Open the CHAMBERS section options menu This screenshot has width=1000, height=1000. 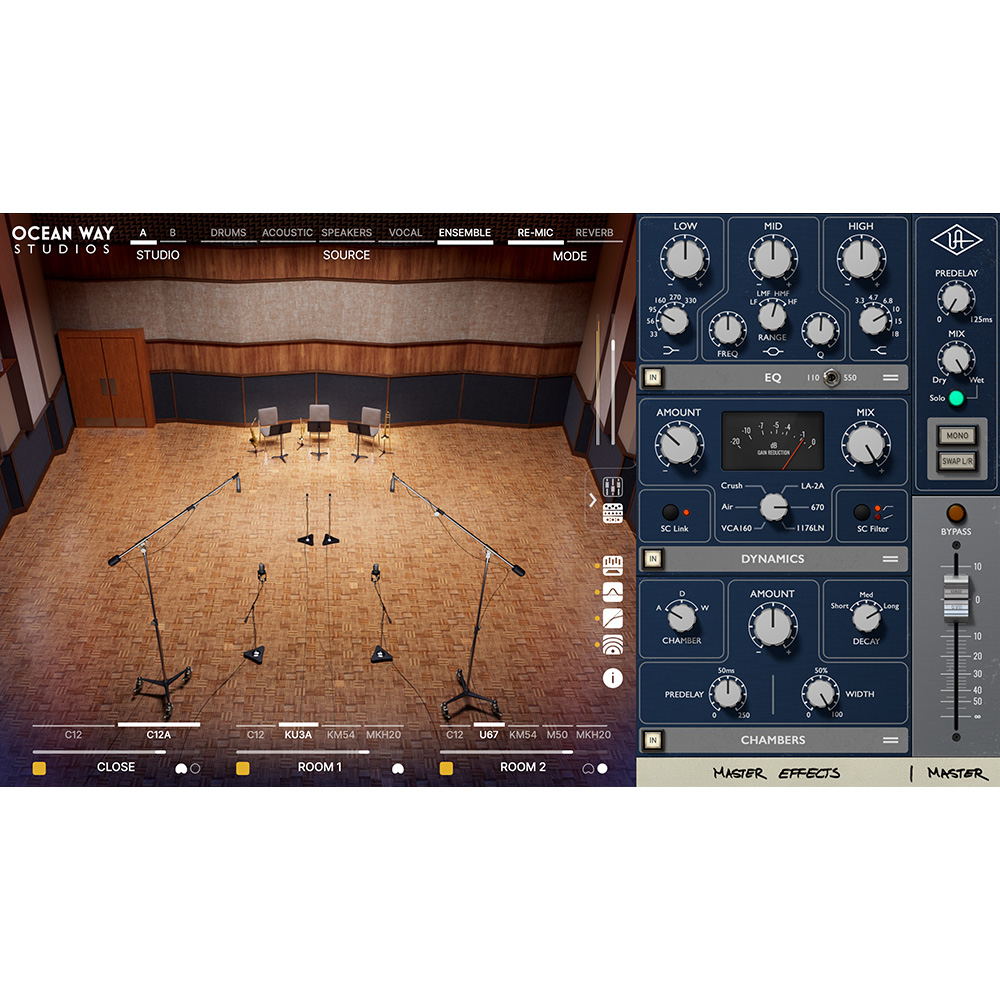tap(891, 740)
